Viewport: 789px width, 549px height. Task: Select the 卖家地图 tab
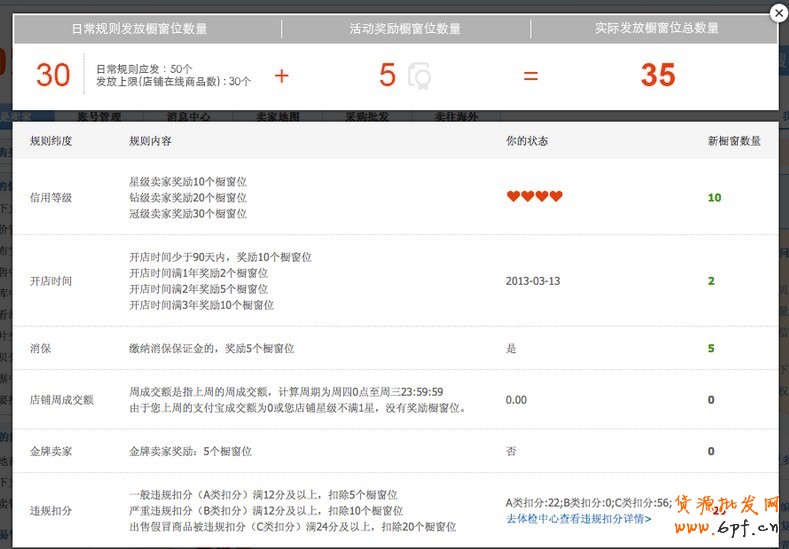274,116
